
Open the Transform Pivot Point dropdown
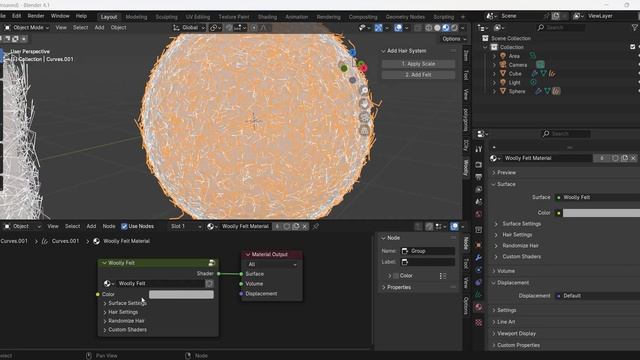[215, 28]
